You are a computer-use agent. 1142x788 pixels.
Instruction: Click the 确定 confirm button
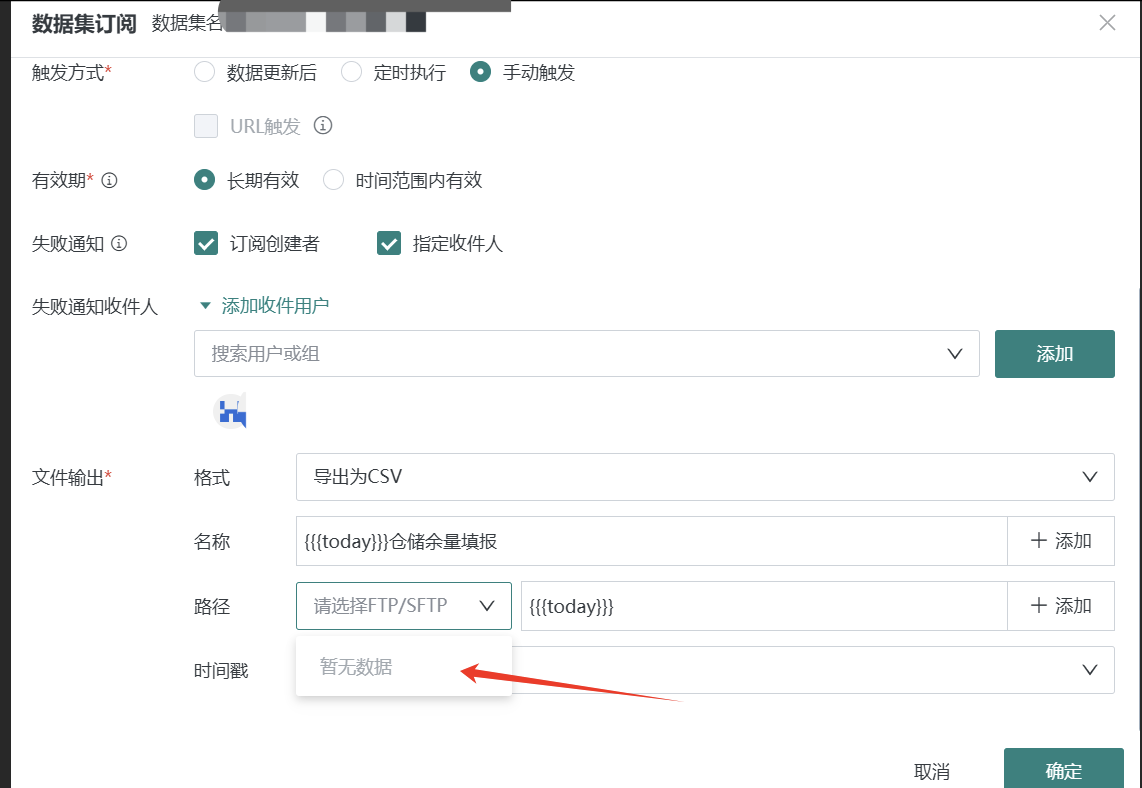[x=1063, y=770]
